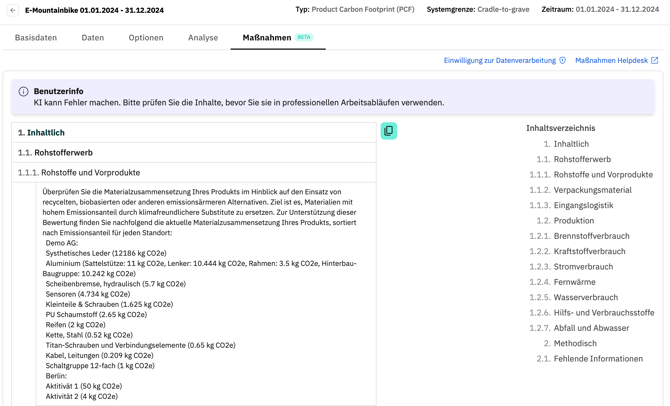
Task: Go to 1.1.1. Rohstoffe und Vorprodukte in Inhaltsverzeichnis
Action: pyautogui.click(x=591, y=175)
